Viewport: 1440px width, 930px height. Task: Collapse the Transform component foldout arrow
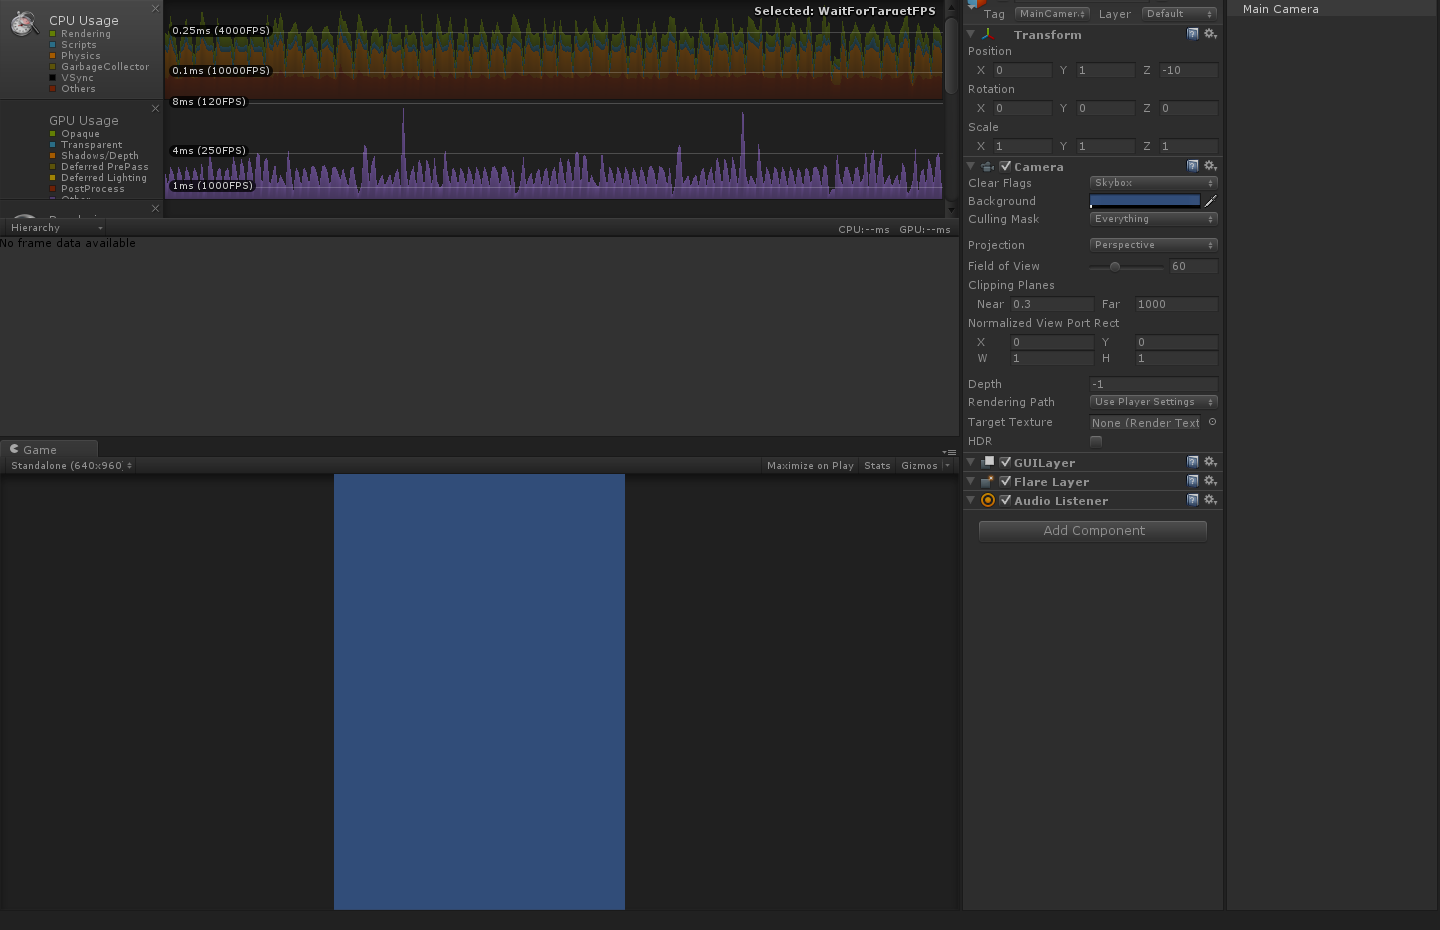(x=971, y=34)
